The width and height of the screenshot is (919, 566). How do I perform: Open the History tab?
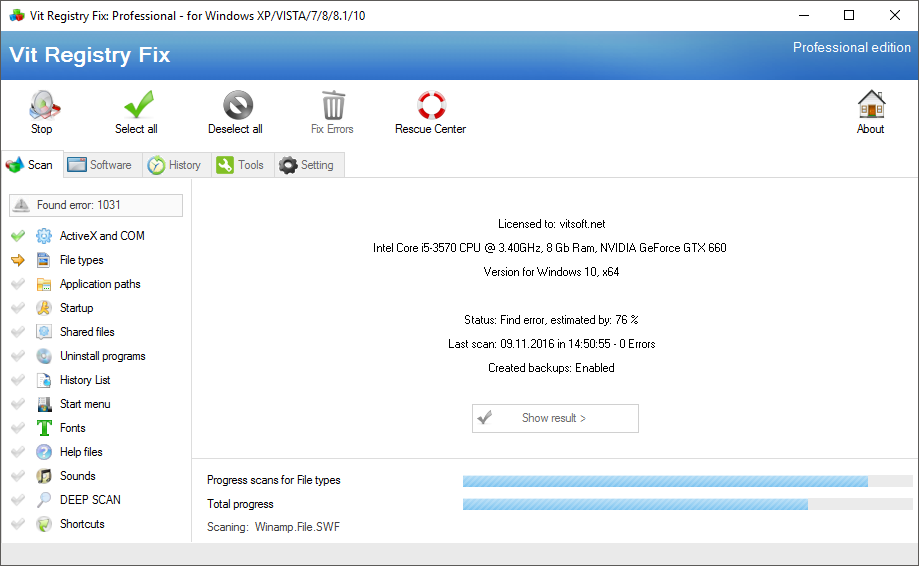coord(174,165)
